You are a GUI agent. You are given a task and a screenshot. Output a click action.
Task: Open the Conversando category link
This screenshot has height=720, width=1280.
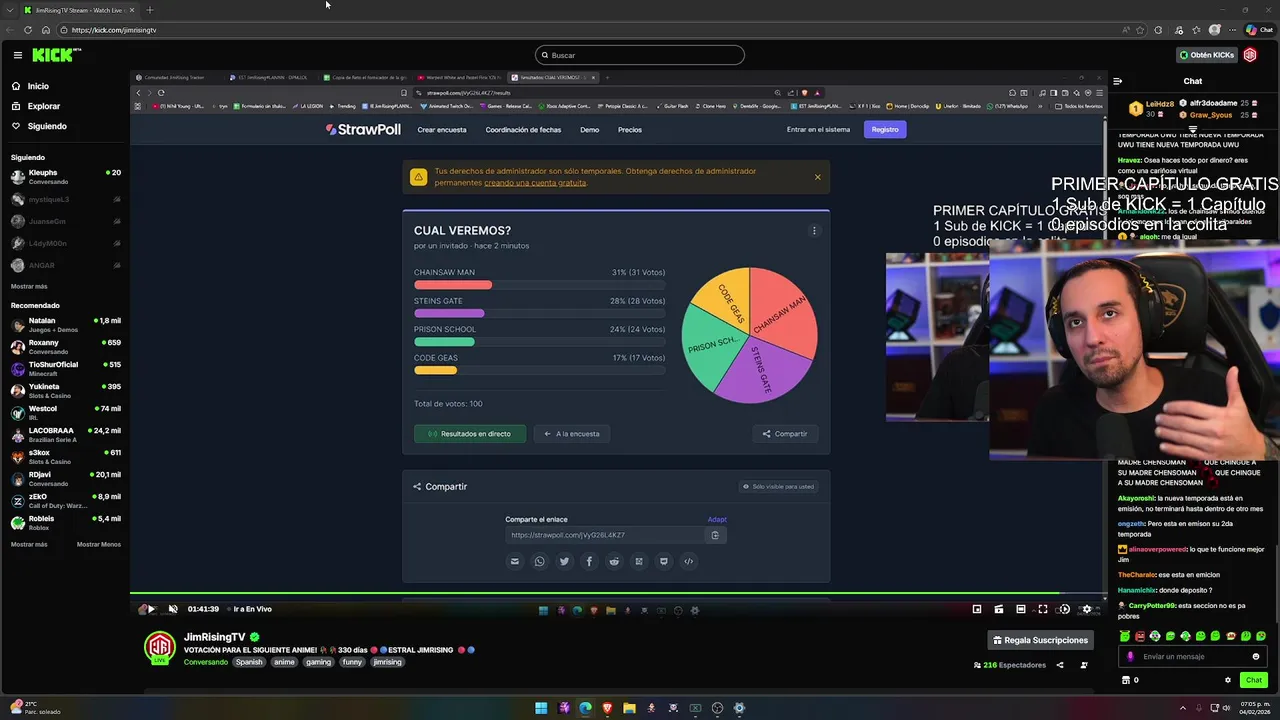point(206,662)
